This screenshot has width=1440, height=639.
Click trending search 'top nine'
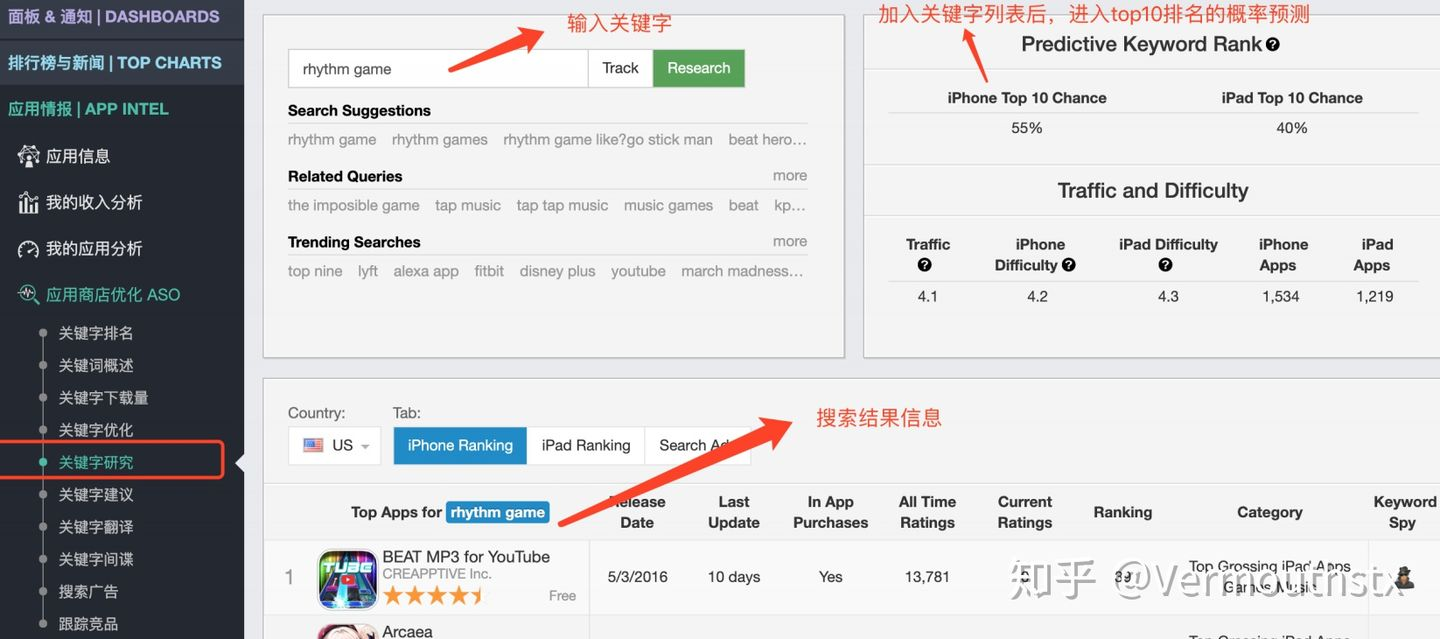point(315,271)
